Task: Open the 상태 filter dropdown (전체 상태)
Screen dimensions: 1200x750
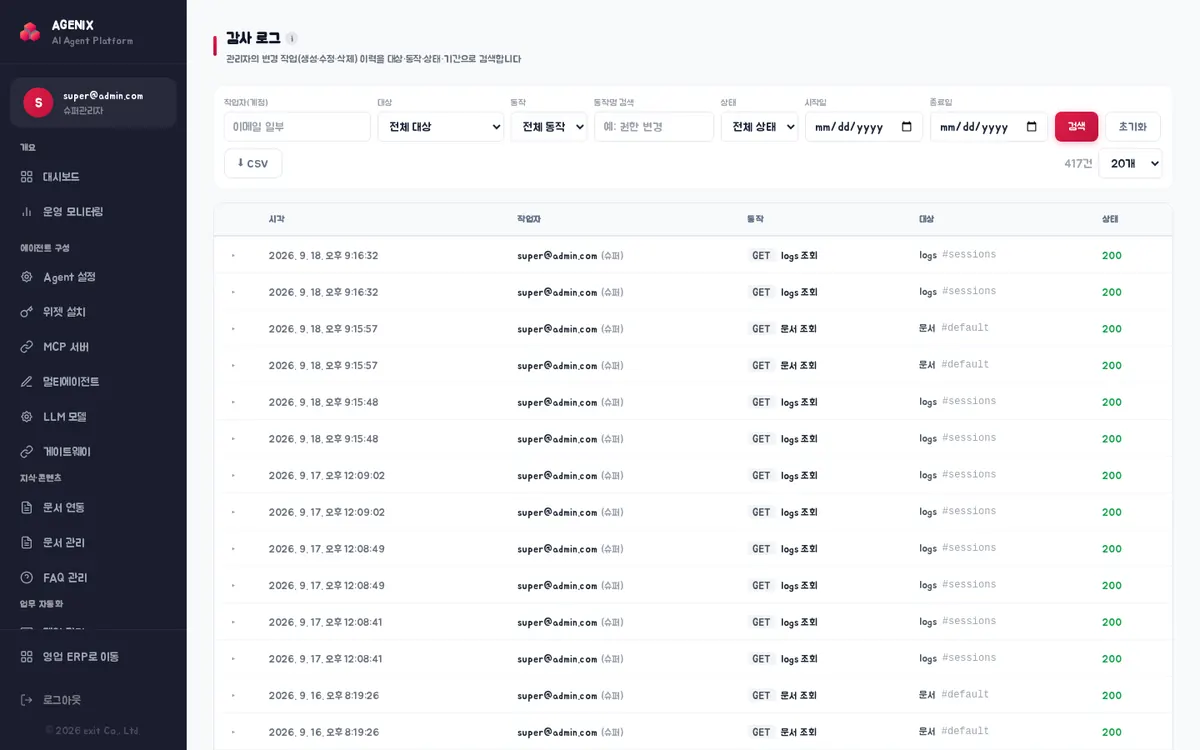Action: click(x=760, y=127)
